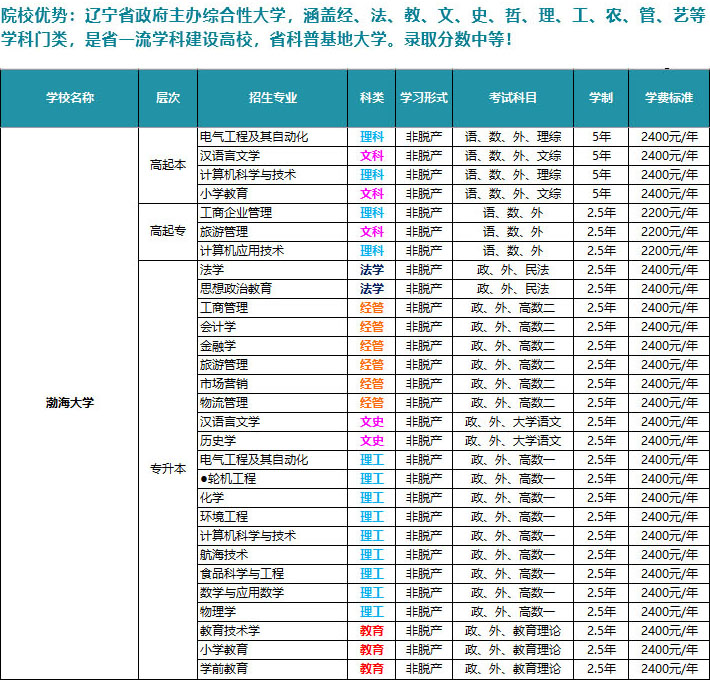Click the 工商管理 major cell

coord(273,308)
